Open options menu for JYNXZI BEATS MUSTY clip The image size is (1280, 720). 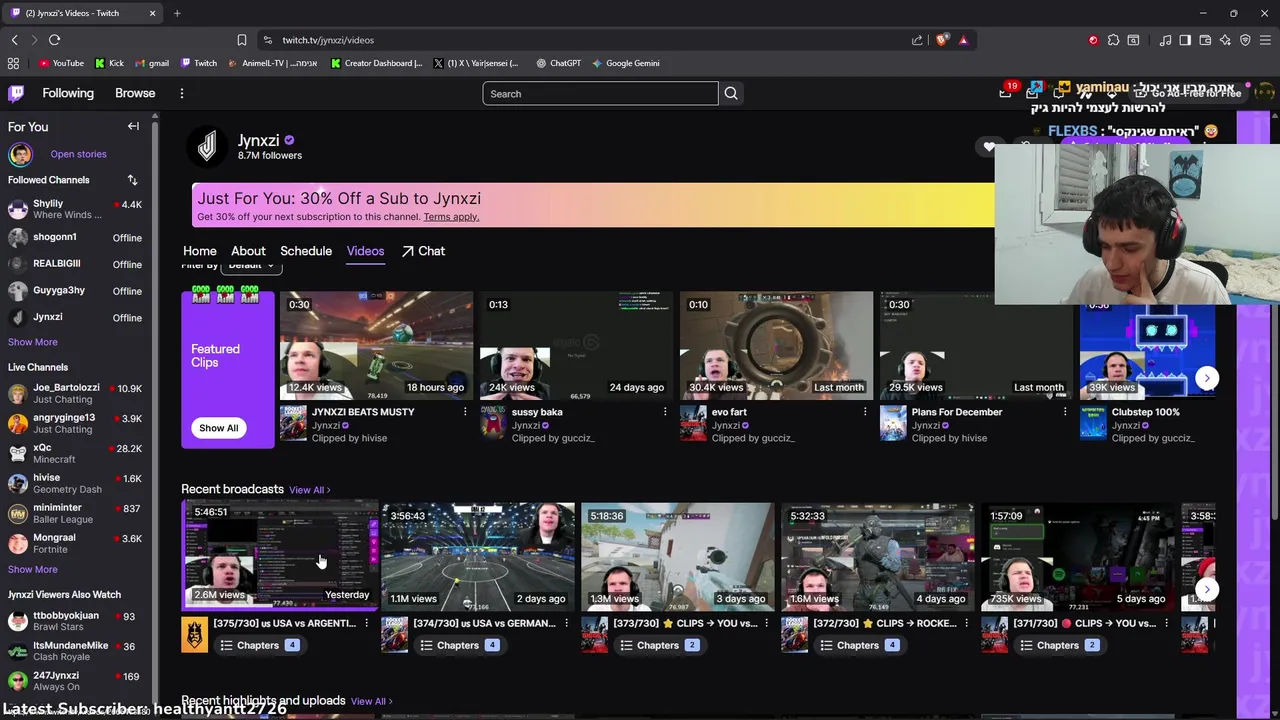coord(465,412)
